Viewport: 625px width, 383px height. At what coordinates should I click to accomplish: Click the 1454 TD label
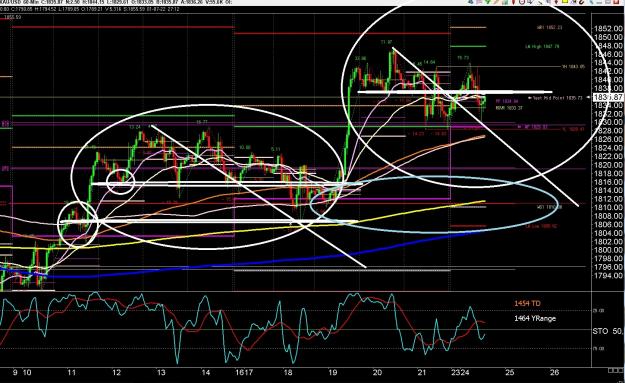tap(527, 304)
